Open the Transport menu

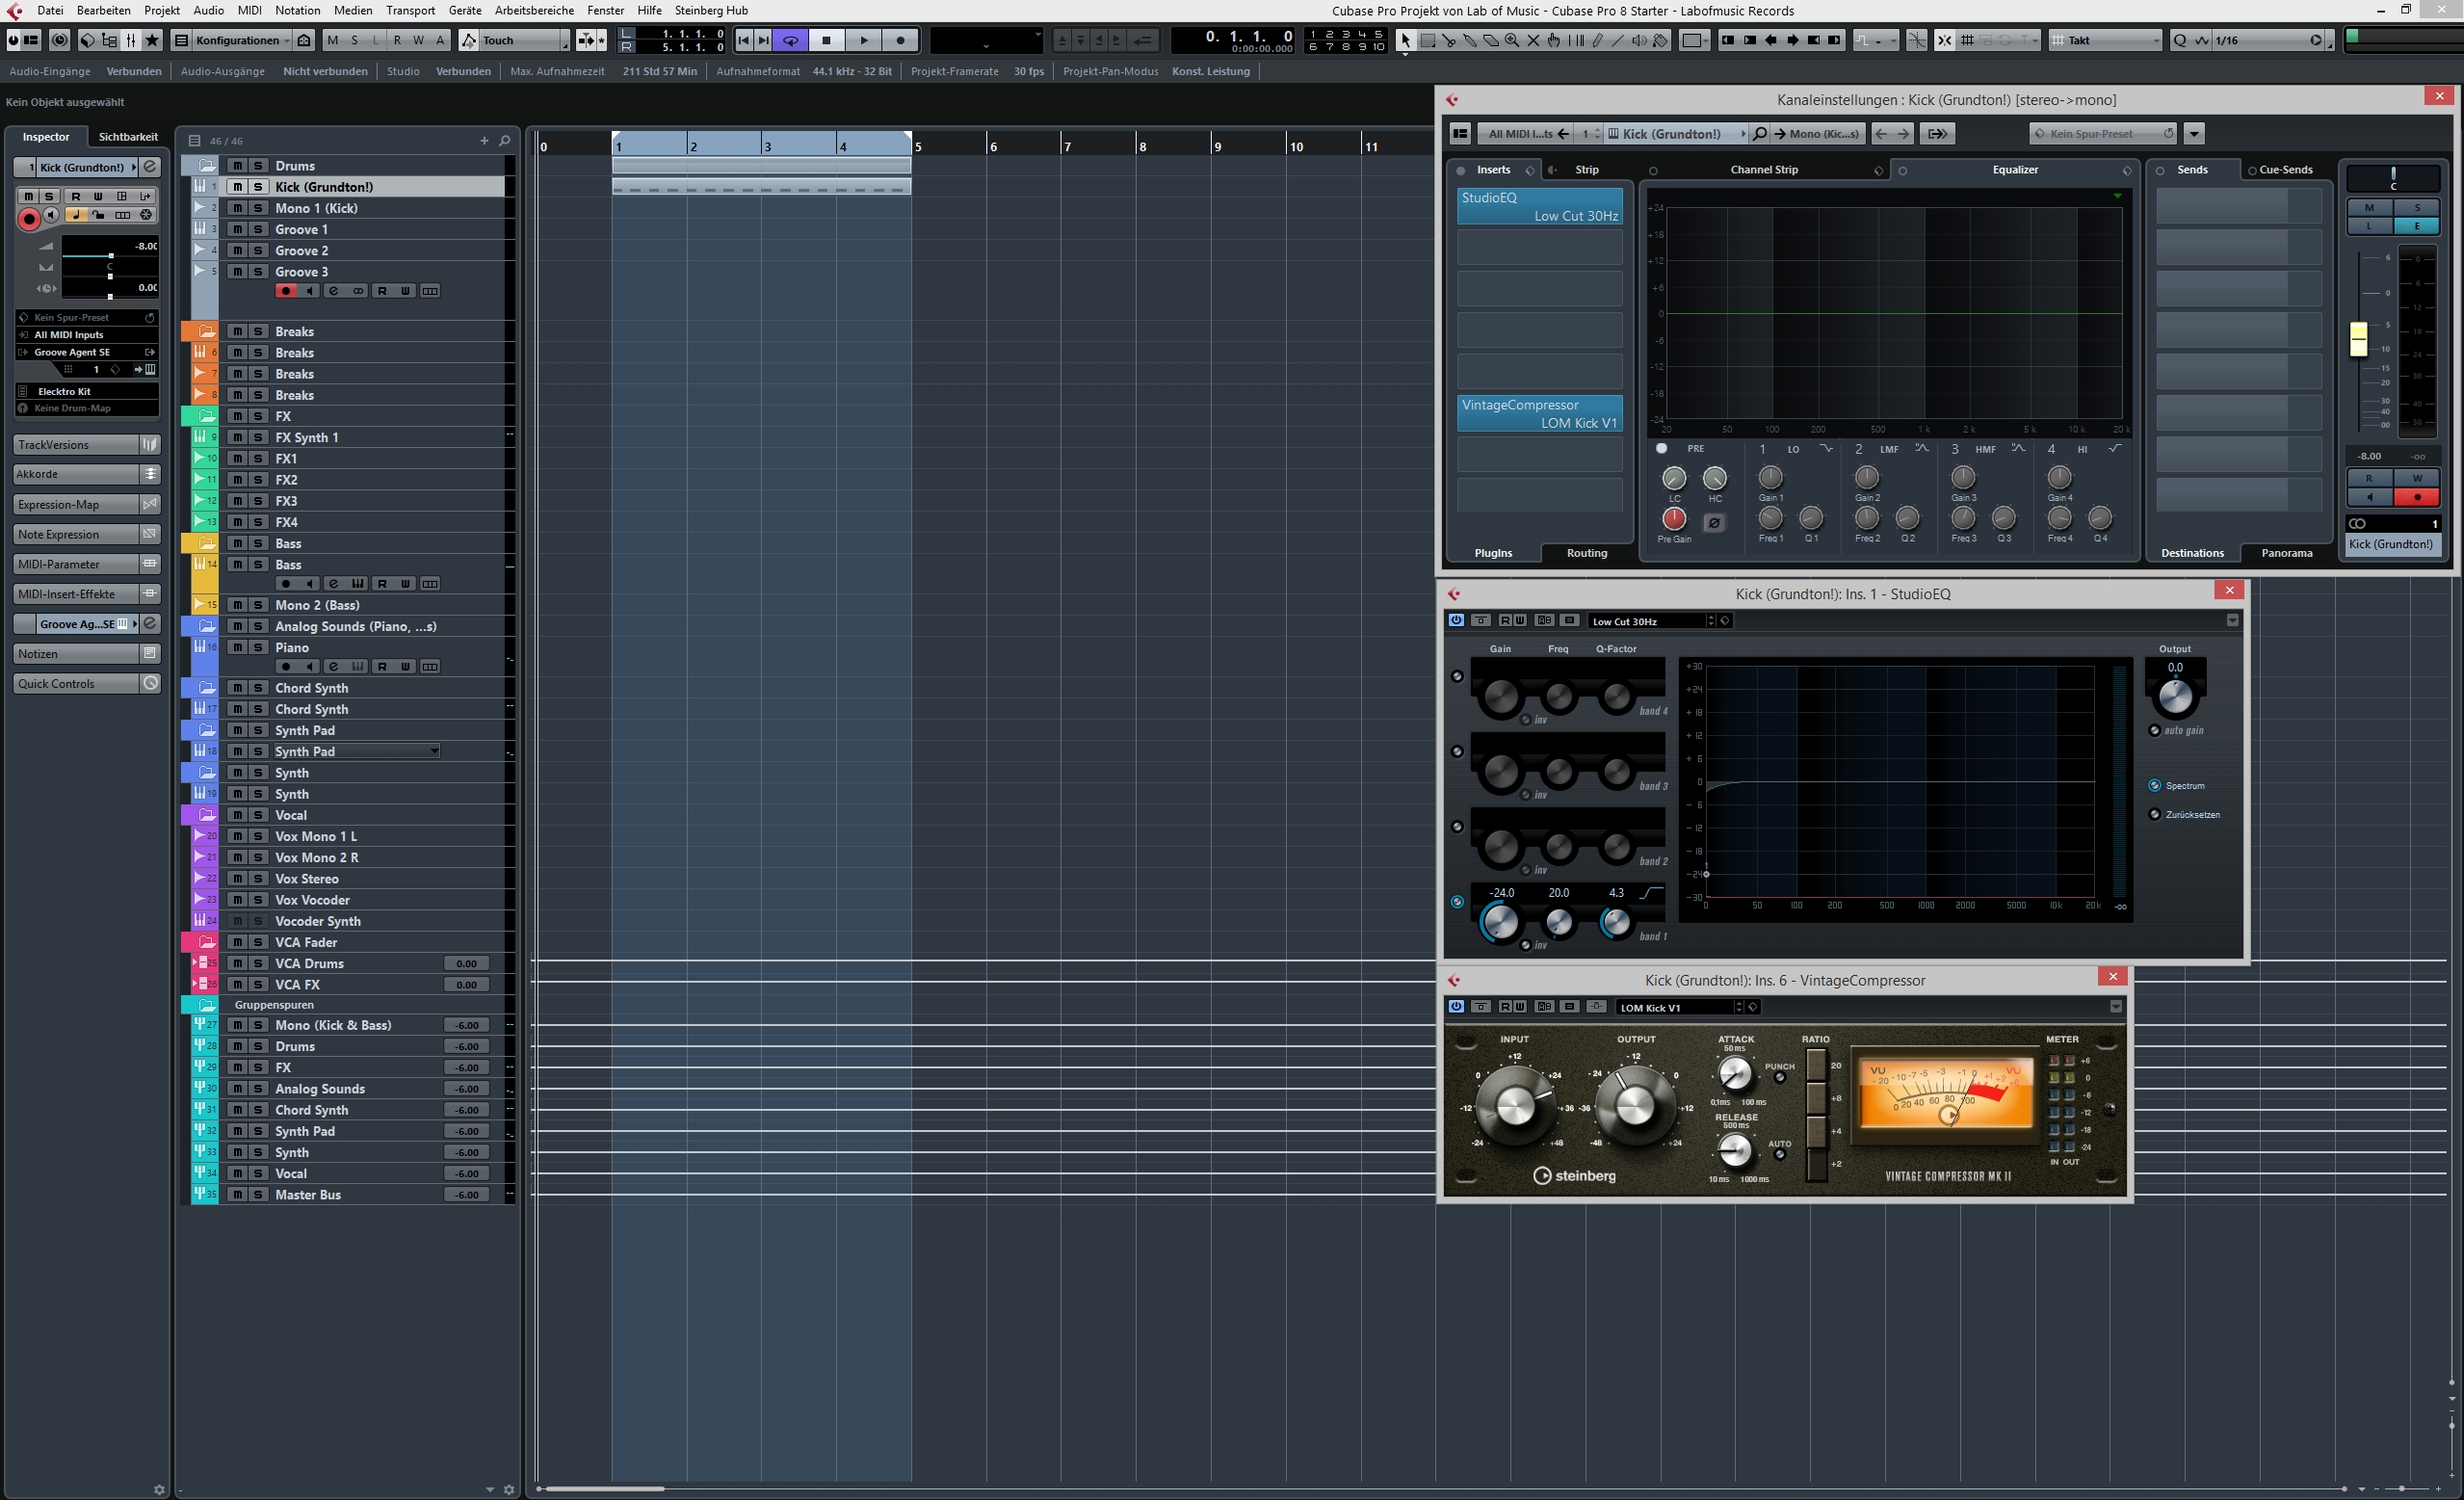pyautogui.click(x=410, y=10)
